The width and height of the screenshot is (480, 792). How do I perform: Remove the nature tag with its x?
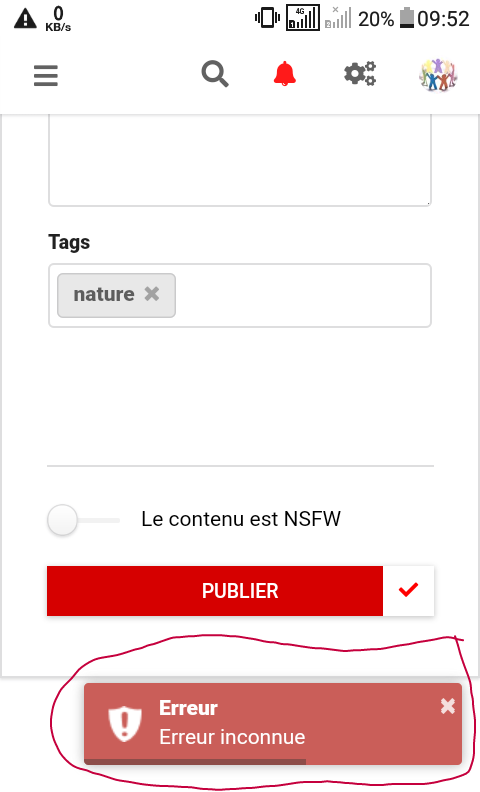tap(152, 293)
